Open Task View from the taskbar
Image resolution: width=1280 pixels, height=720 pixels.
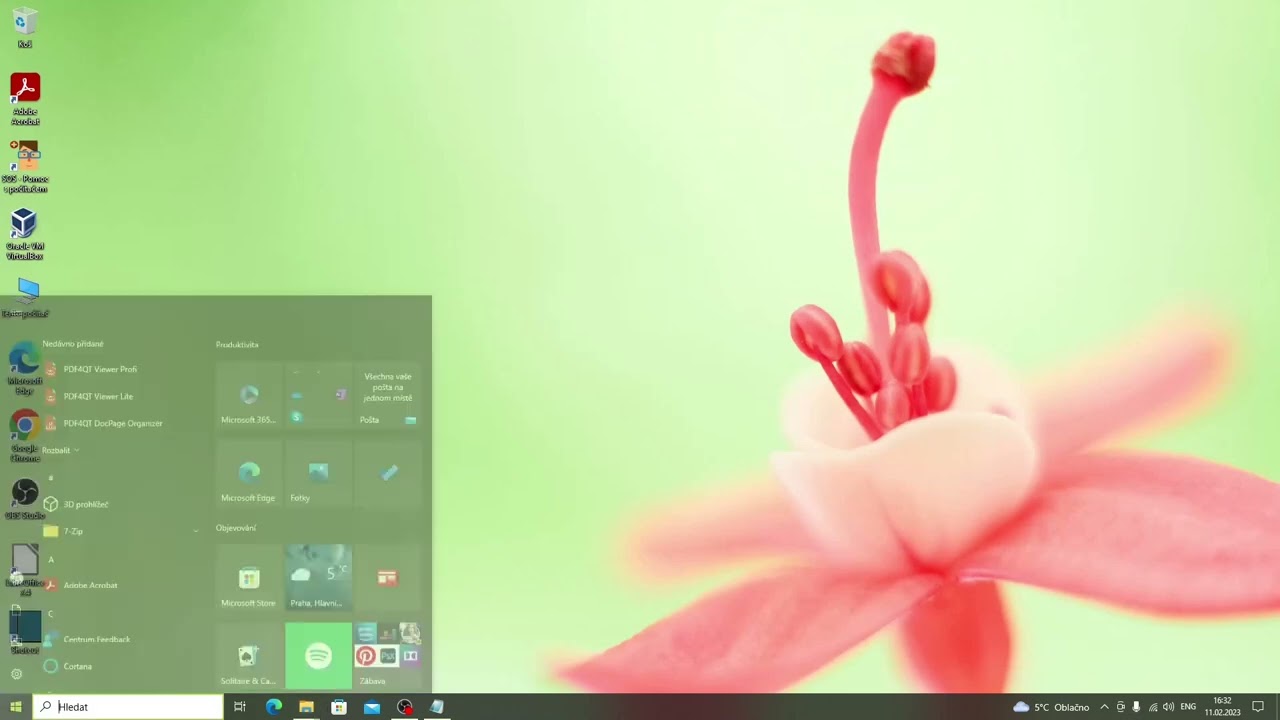coord(240,707)
